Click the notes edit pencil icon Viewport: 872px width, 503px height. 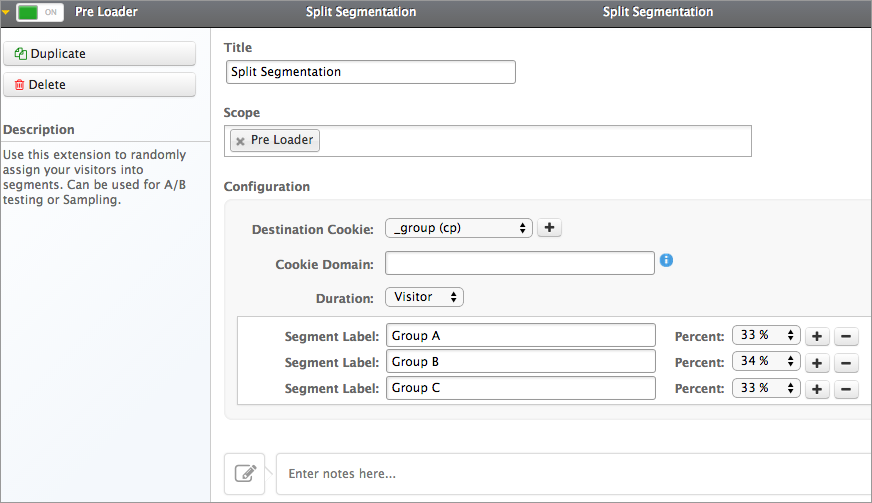245,473
